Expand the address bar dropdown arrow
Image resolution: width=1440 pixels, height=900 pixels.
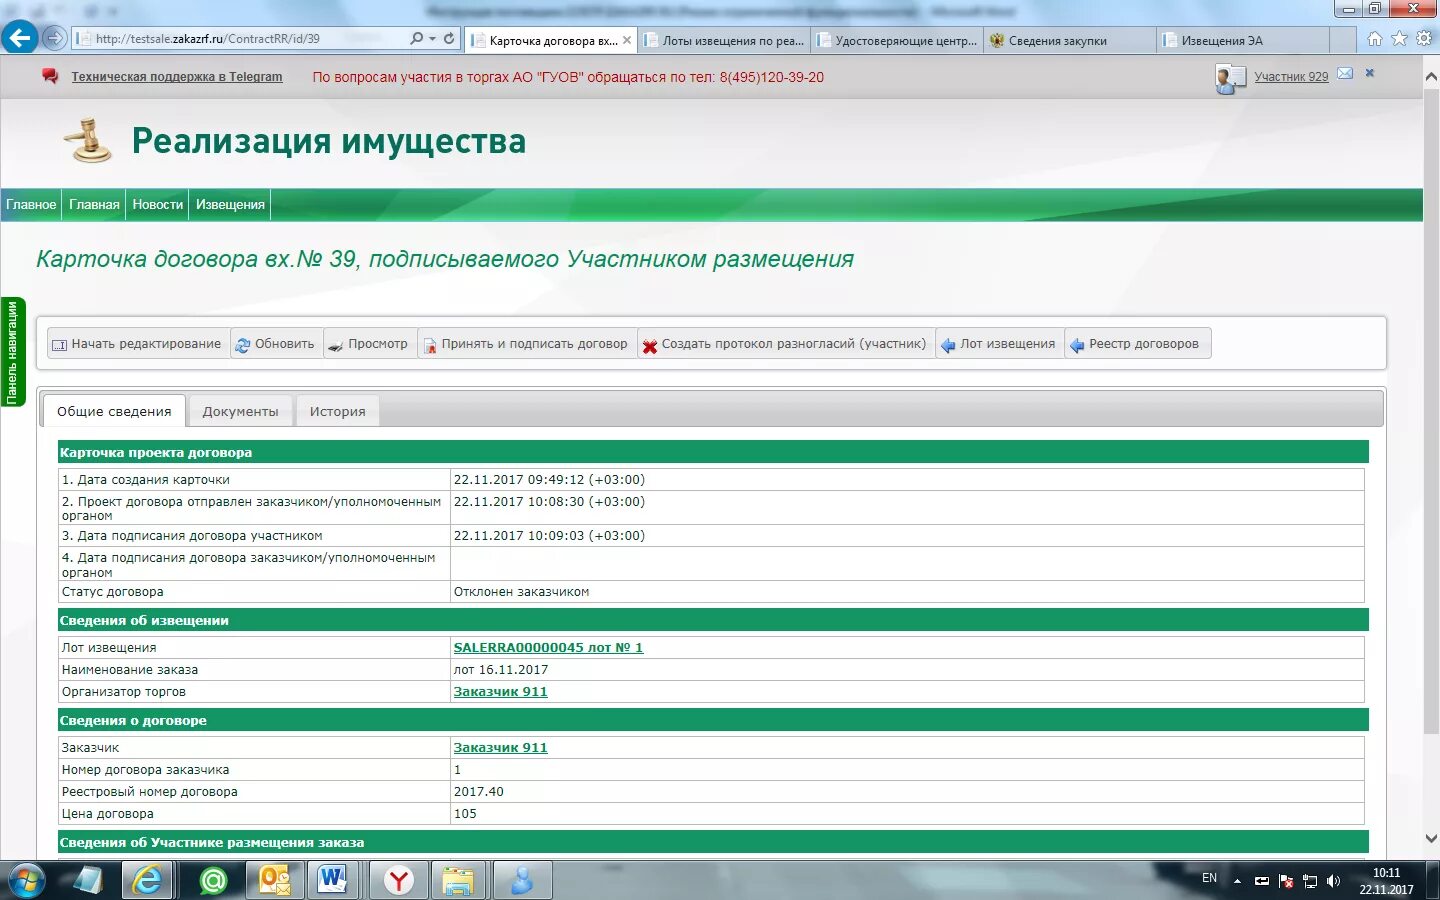click(432, 39)
